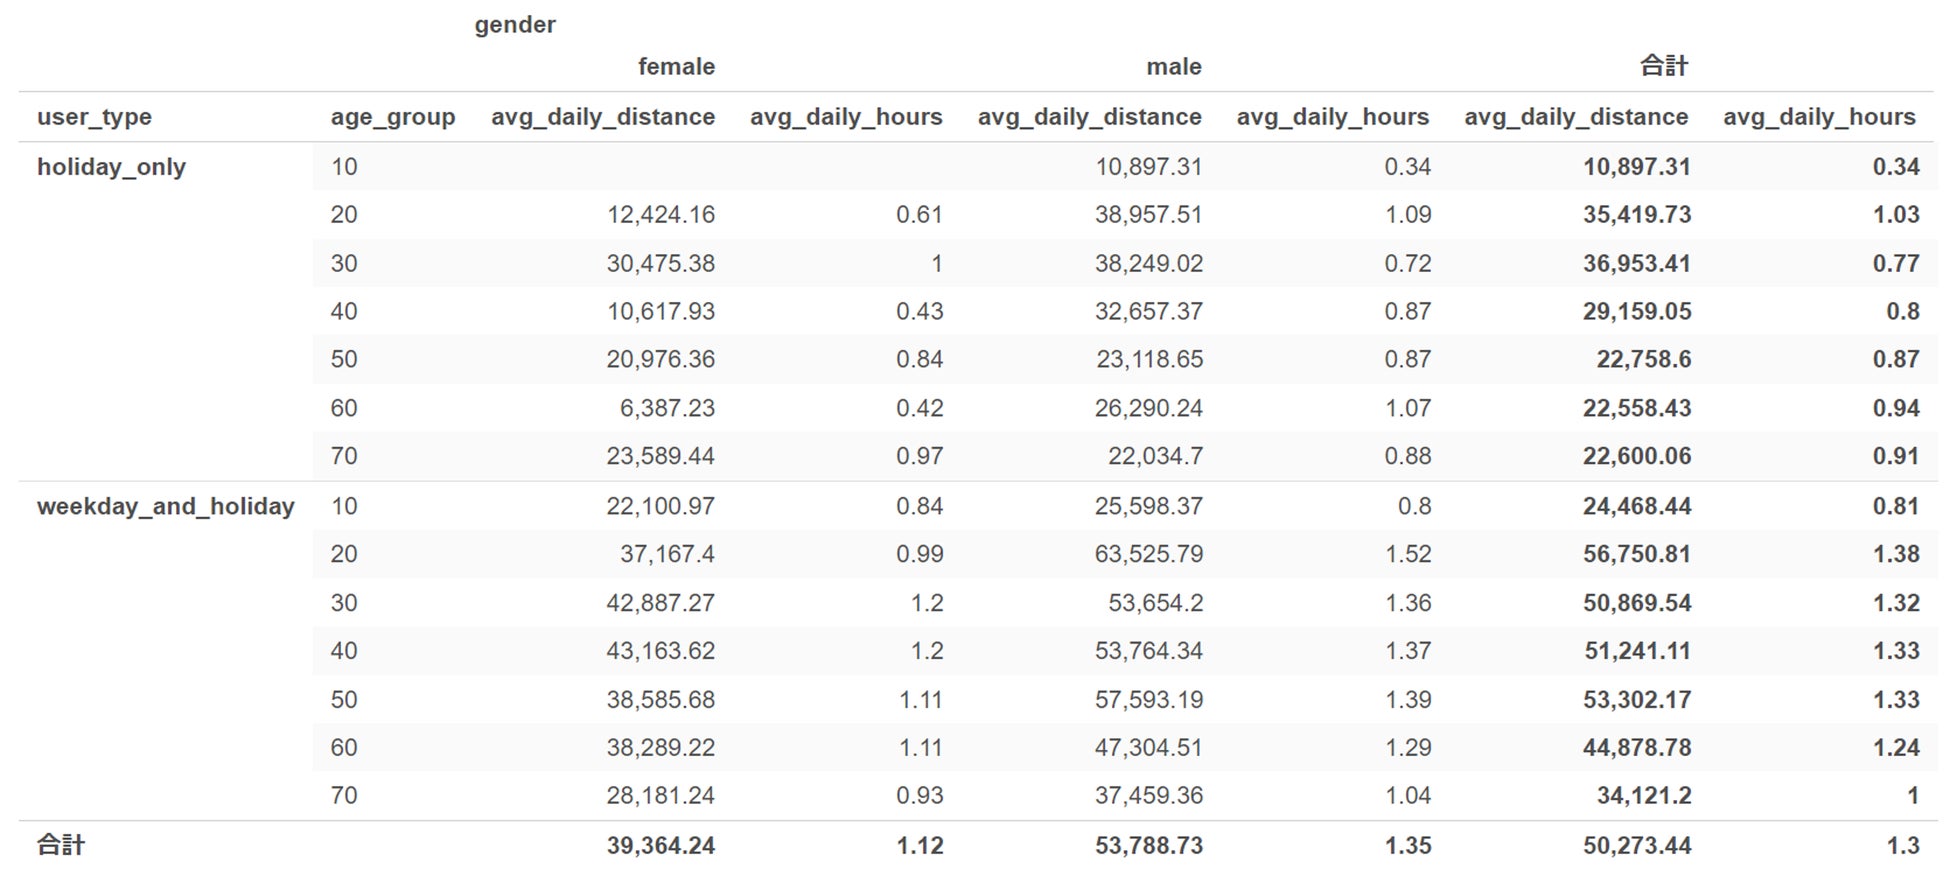Click avg_daily_distance header under 合計 group
This screenshot has width=1950, height=893.
pos(1576,117)
